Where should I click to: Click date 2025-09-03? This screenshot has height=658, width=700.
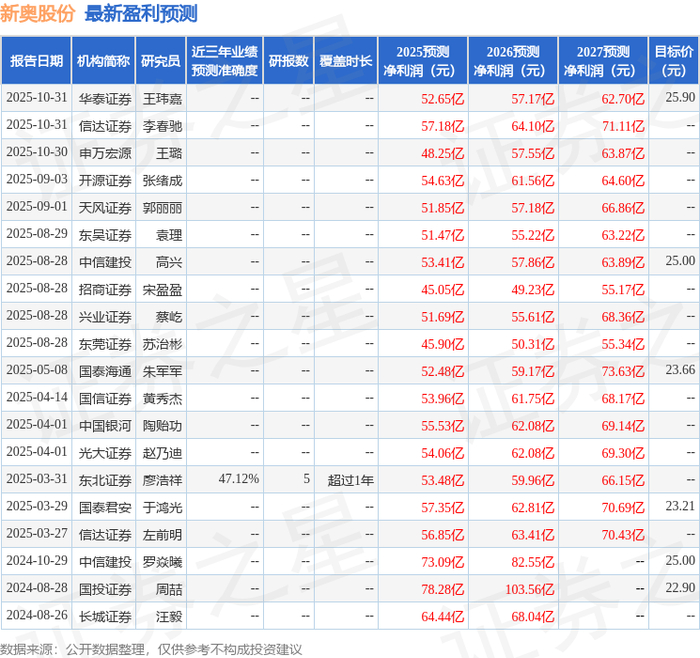tap(37, 179)
